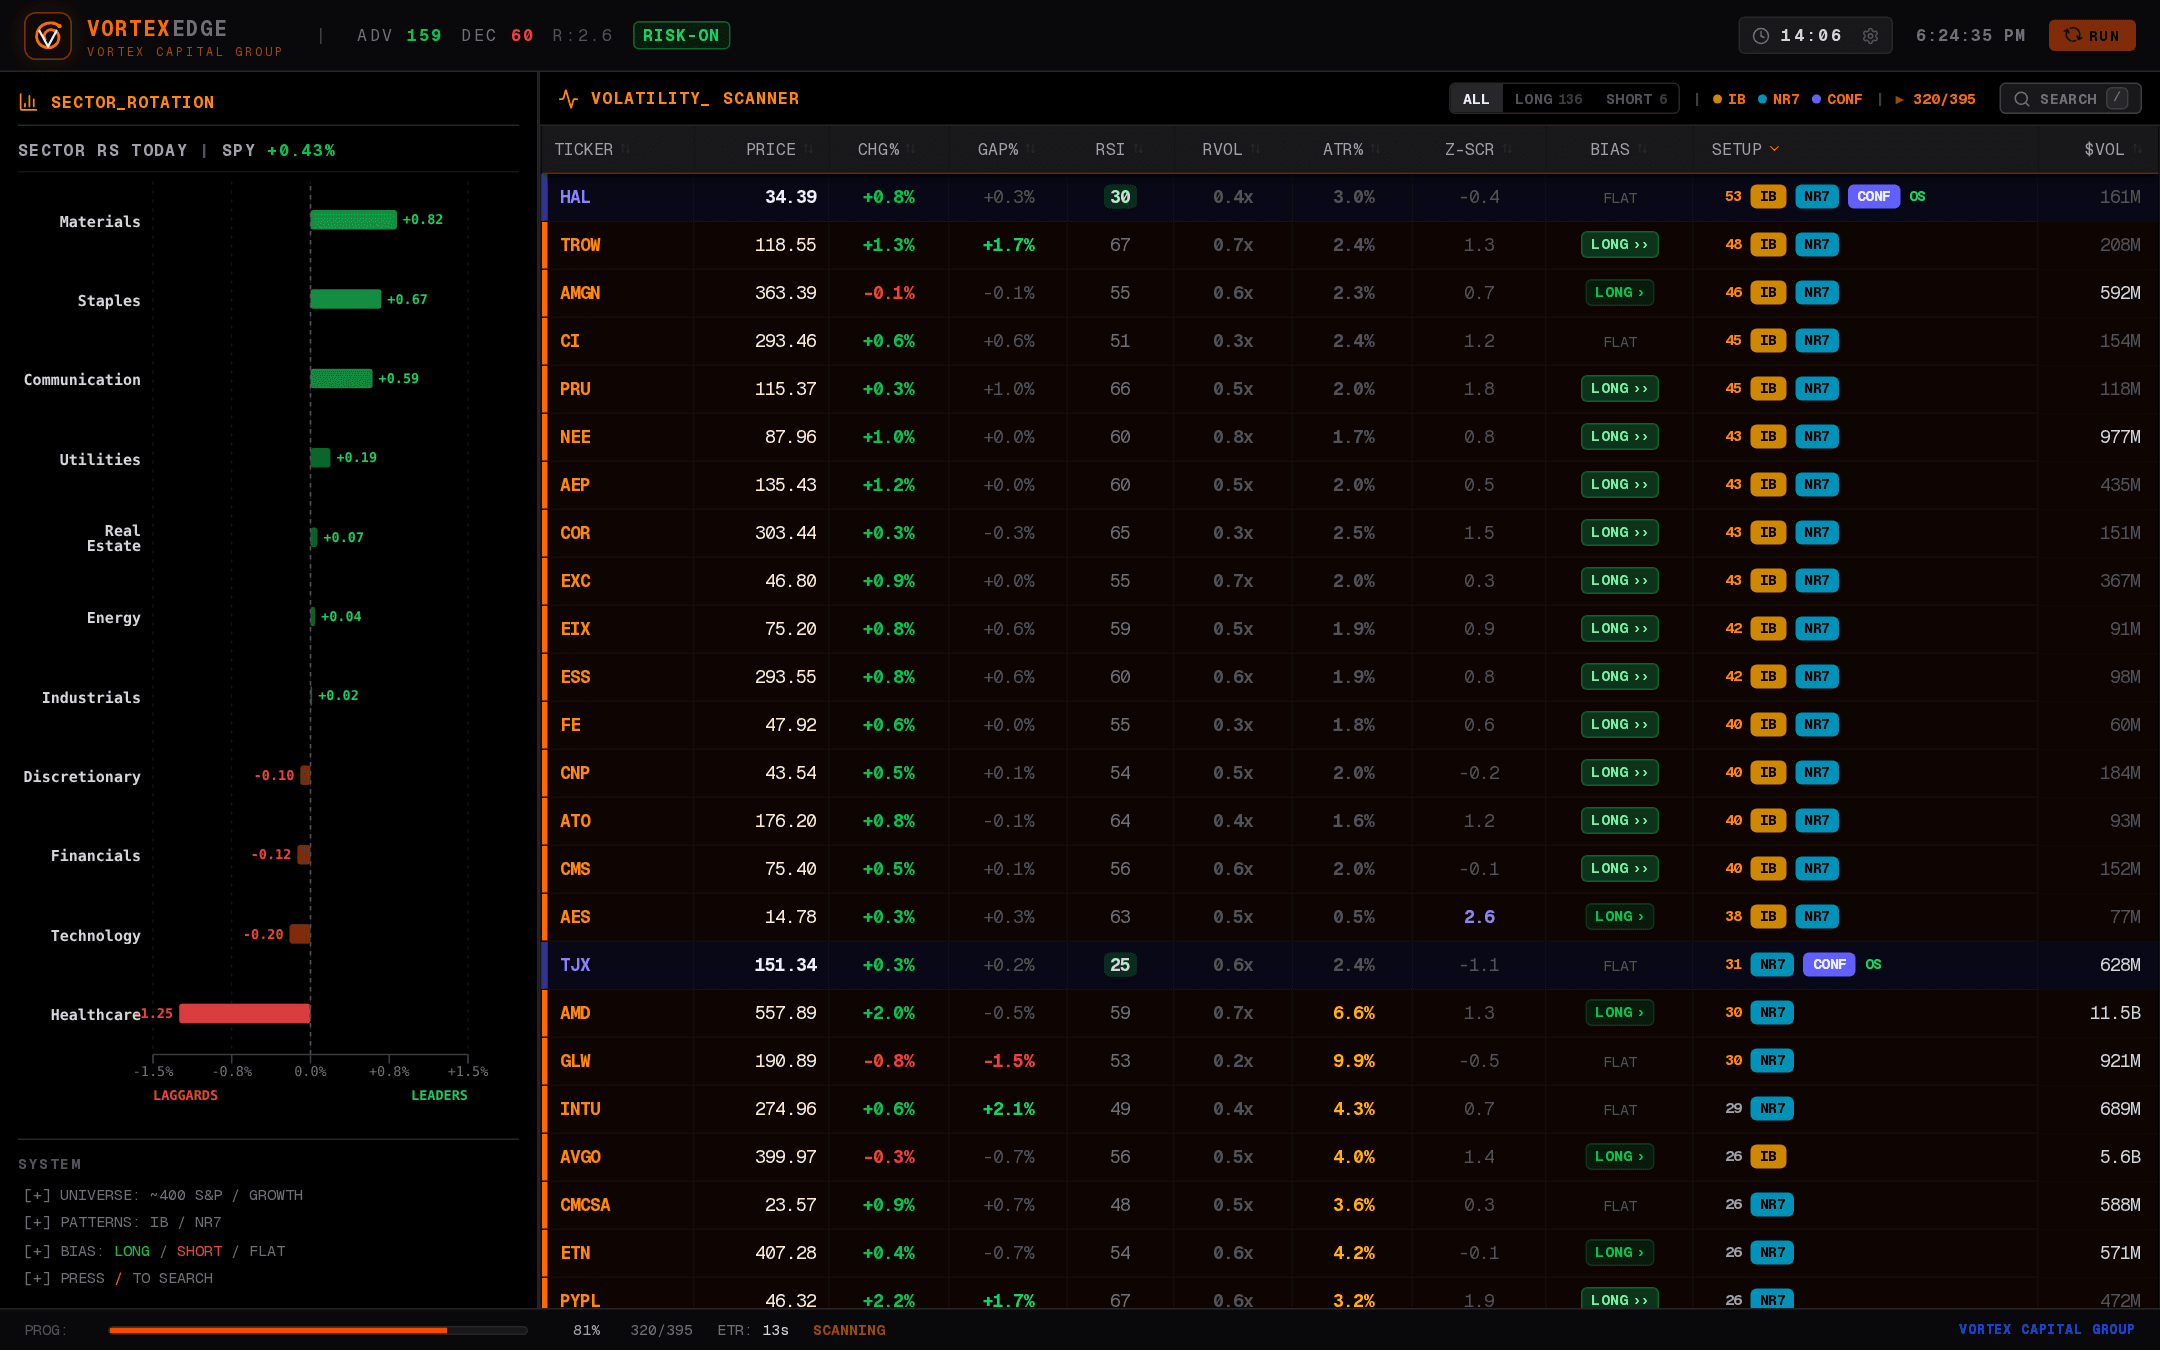Sort by RVOL column sort arrows

point(1255,149)
